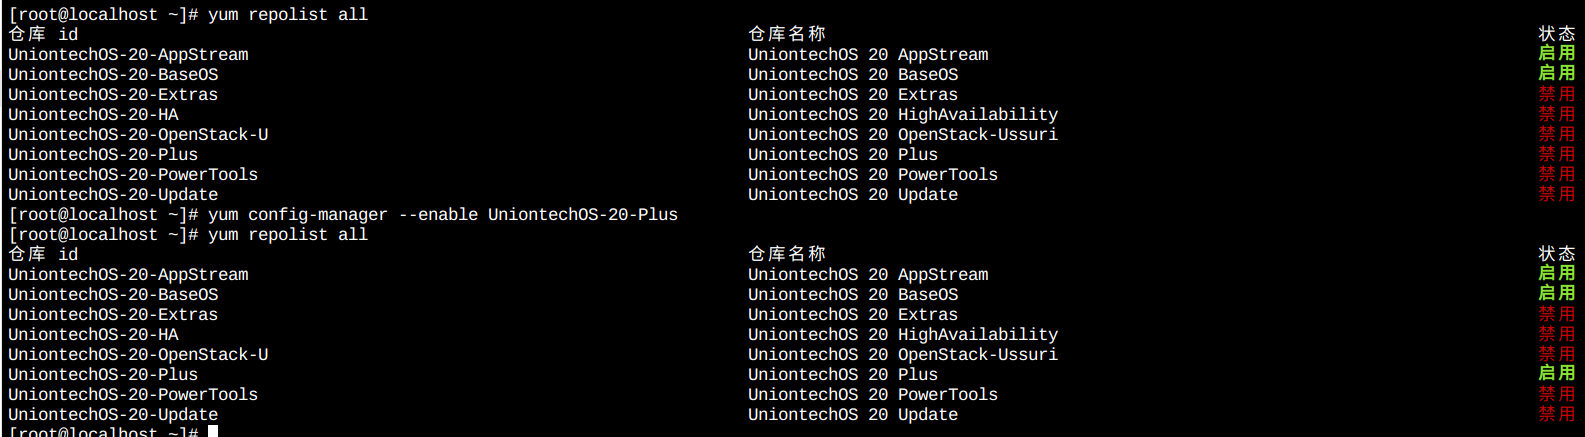The image size is (1585, 437).
Task: Select the OpenStack-Ussuri repository name in the second listing
Action: [903, 355]
